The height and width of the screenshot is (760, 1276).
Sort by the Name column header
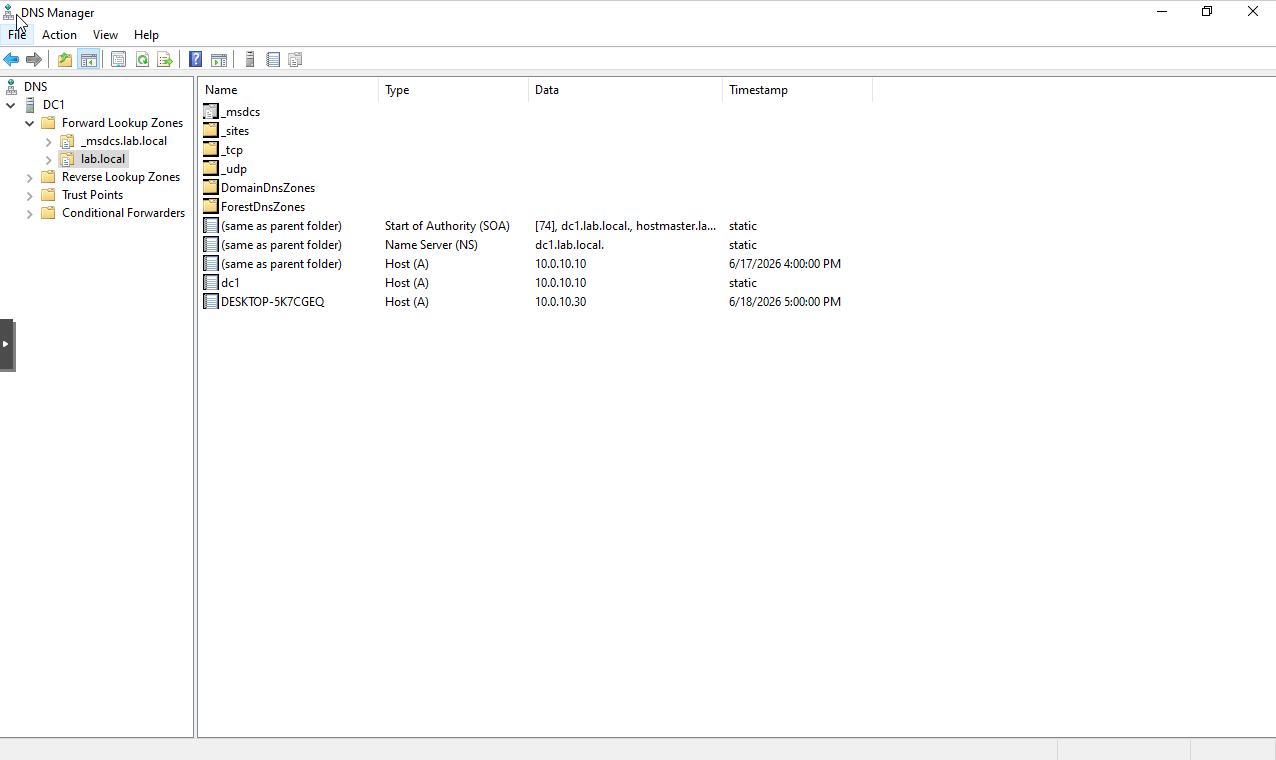289,90
